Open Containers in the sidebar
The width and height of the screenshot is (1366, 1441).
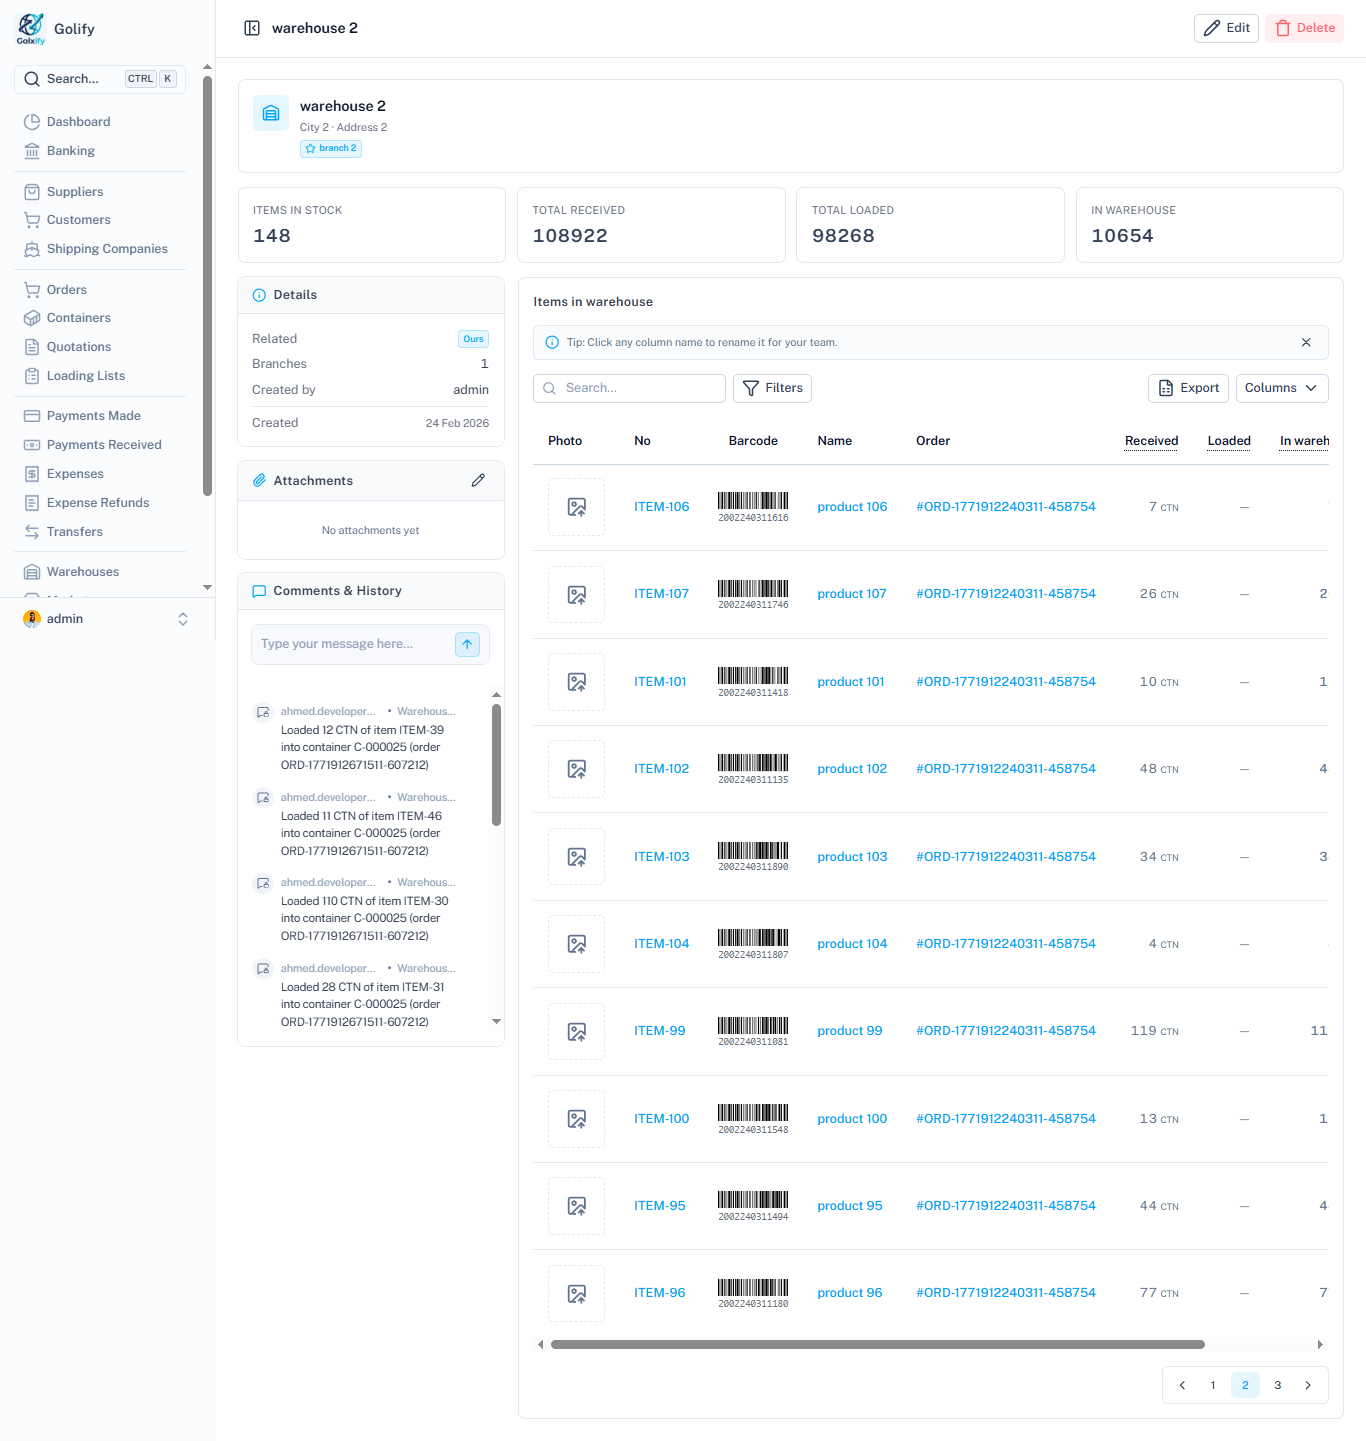(78, 318)
